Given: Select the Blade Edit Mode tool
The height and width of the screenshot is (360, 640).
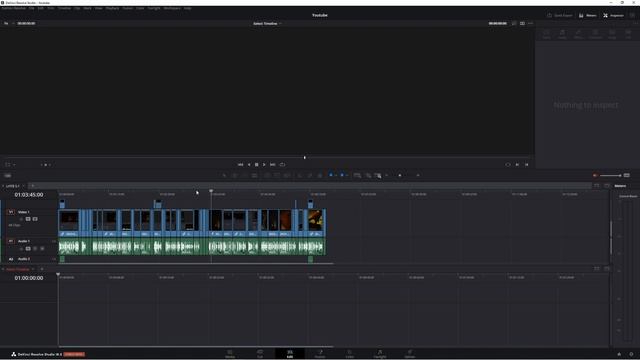Looking at the screenshot, I should tap(254, 176).
